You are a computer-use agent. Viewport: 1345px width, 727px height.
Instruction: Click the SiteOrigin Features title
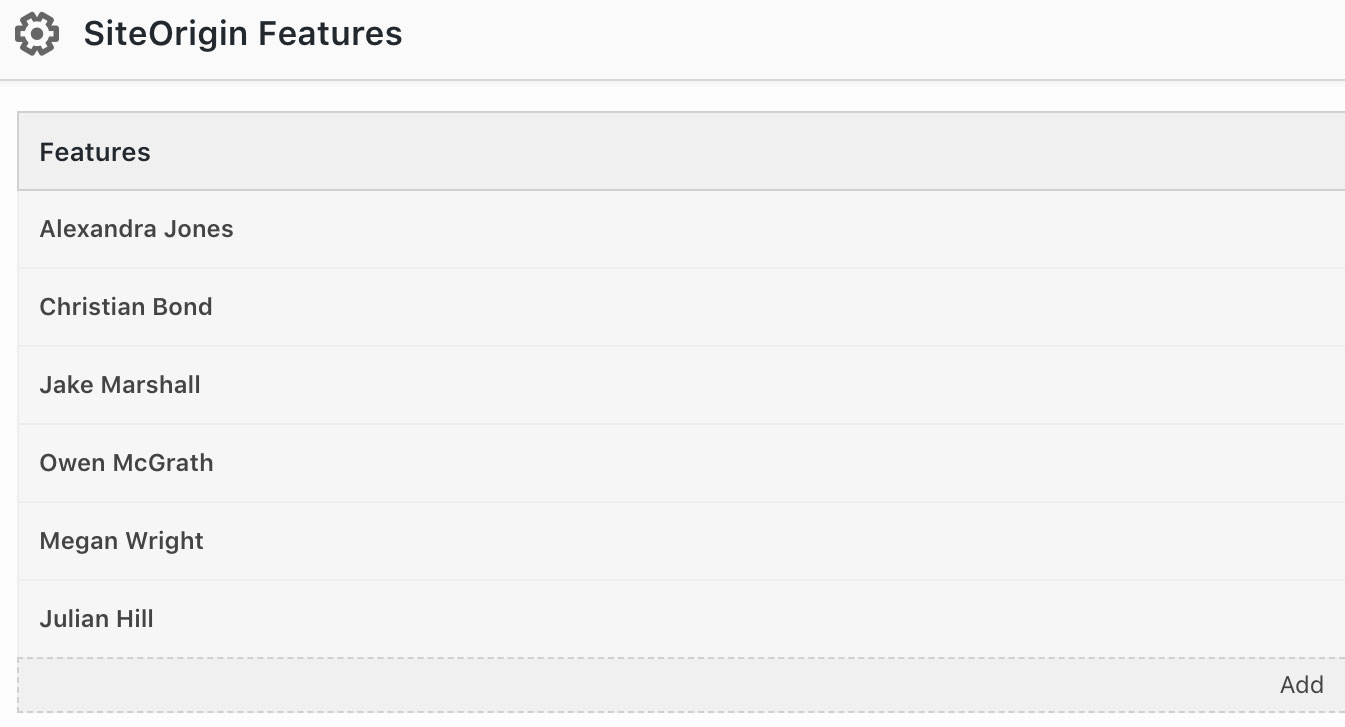pyautogui.click(x=243, y=33)
